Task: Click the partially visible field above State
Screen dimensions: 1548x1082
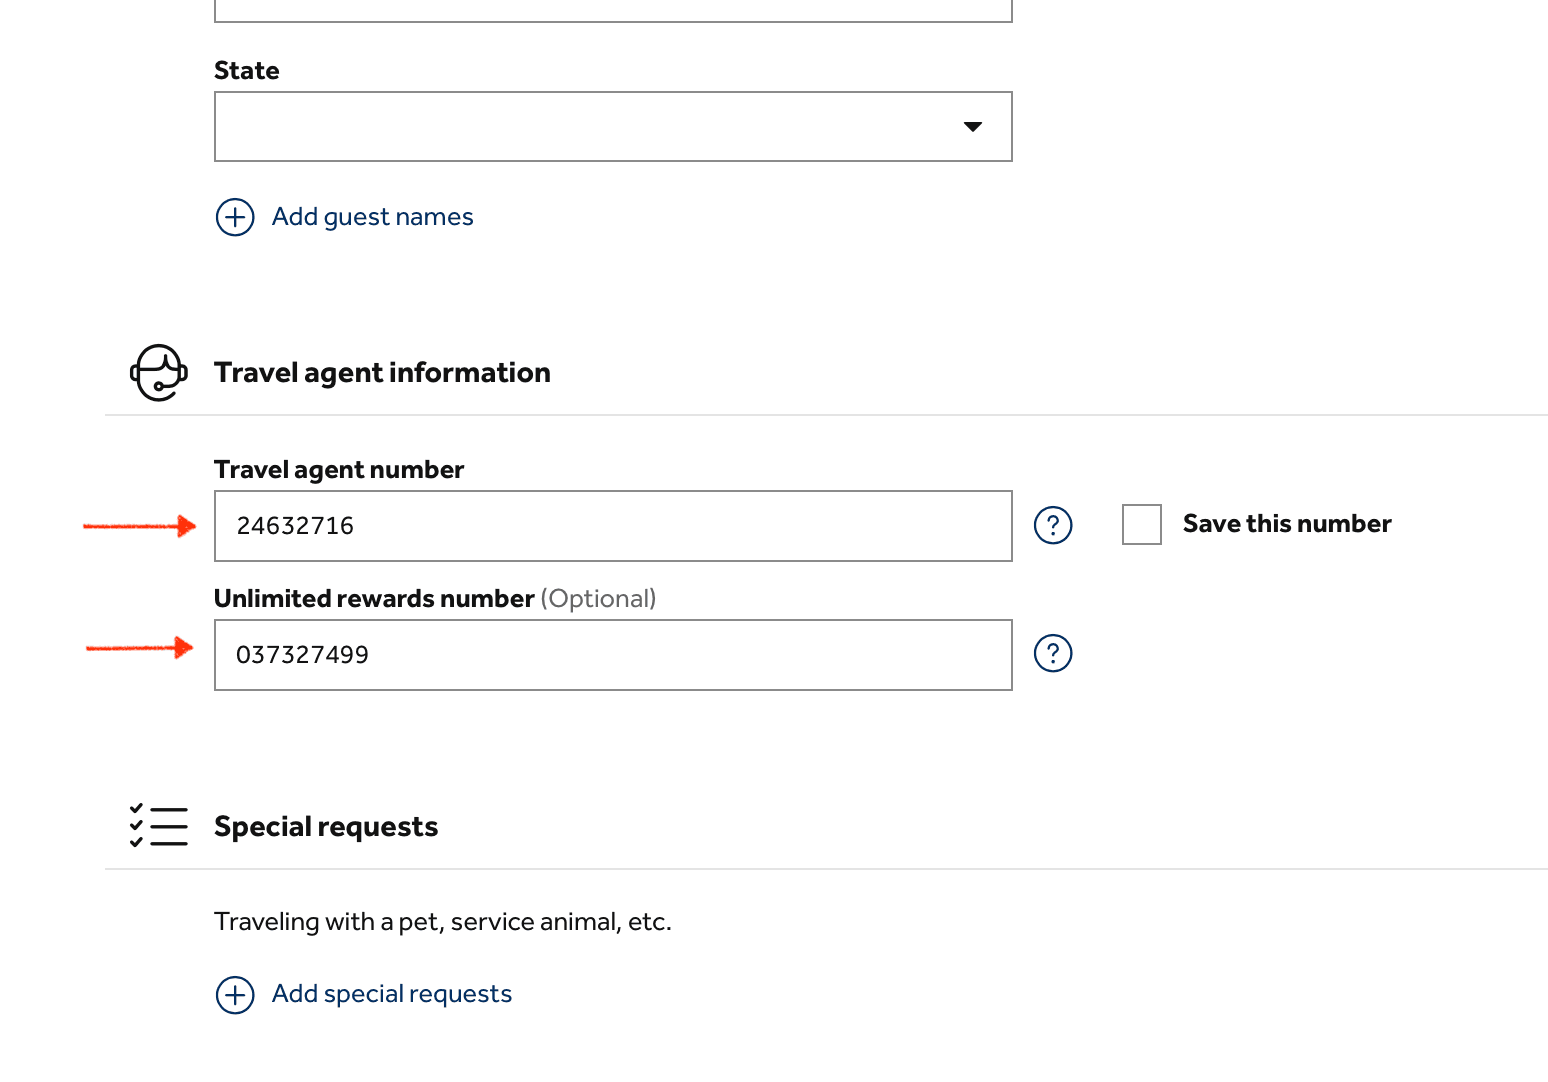Action: tap(612, 10)
